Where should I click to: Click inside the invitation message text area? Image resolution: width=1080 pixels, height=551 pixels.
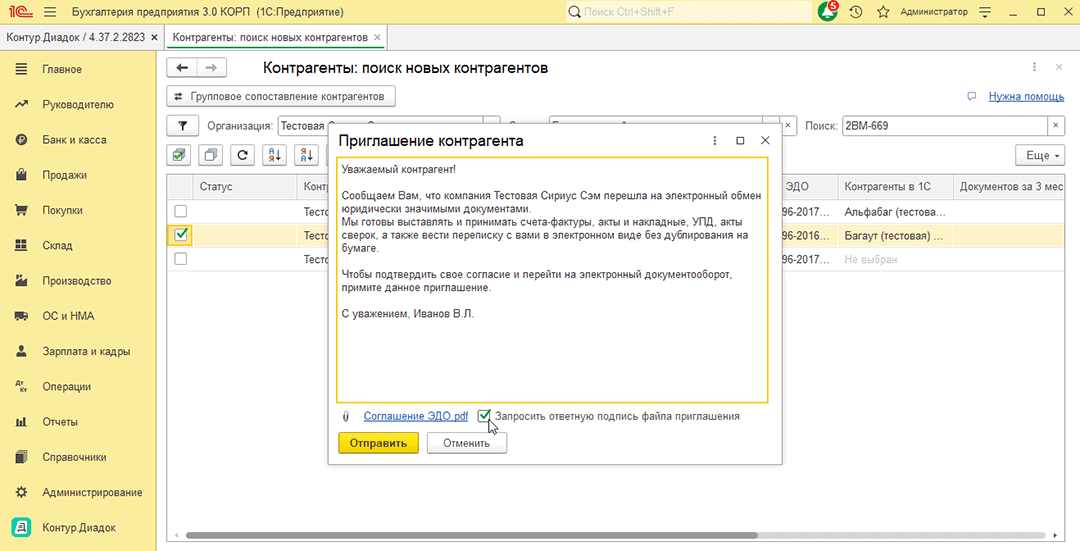(552, 280)
